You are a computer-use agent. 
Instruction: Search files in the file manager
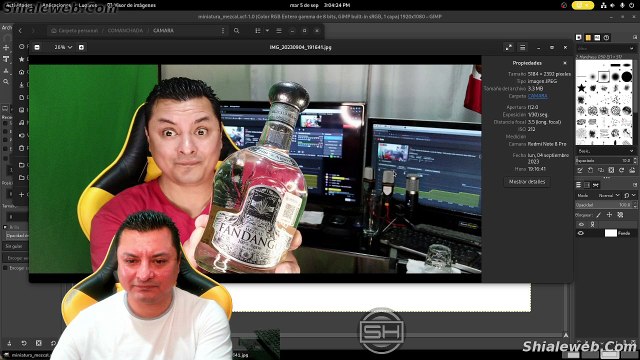point(236,31)
